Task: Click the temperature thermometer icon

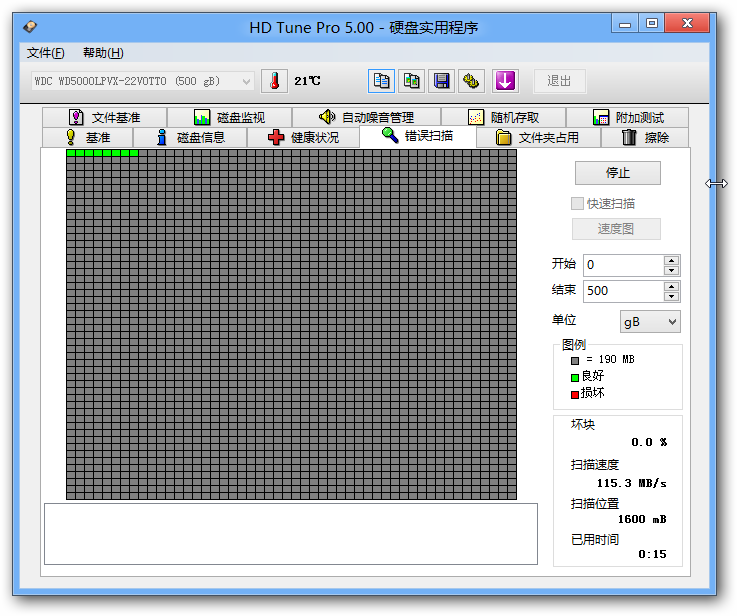Action: [274, 81]
